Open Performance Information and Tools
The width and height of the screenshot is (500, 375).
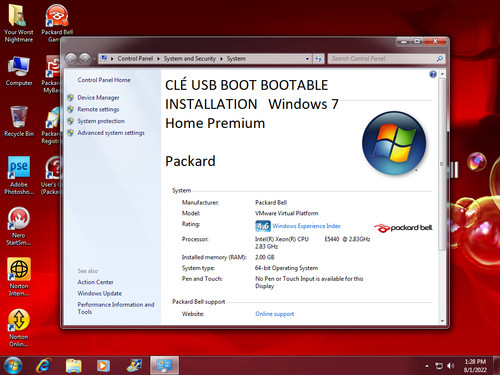click(x=116, y=308)
